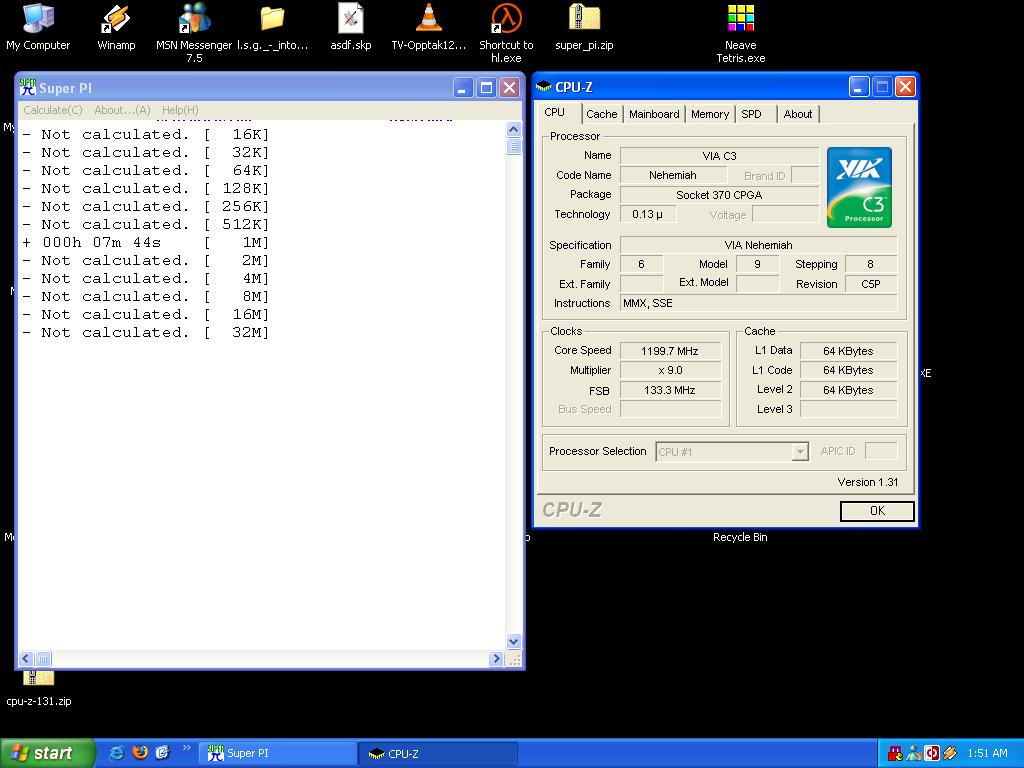Open MSN Messenger 7.5 shortcut
Image resolution: width=1024 pixels, height=768 pixels.
[194, 33]
